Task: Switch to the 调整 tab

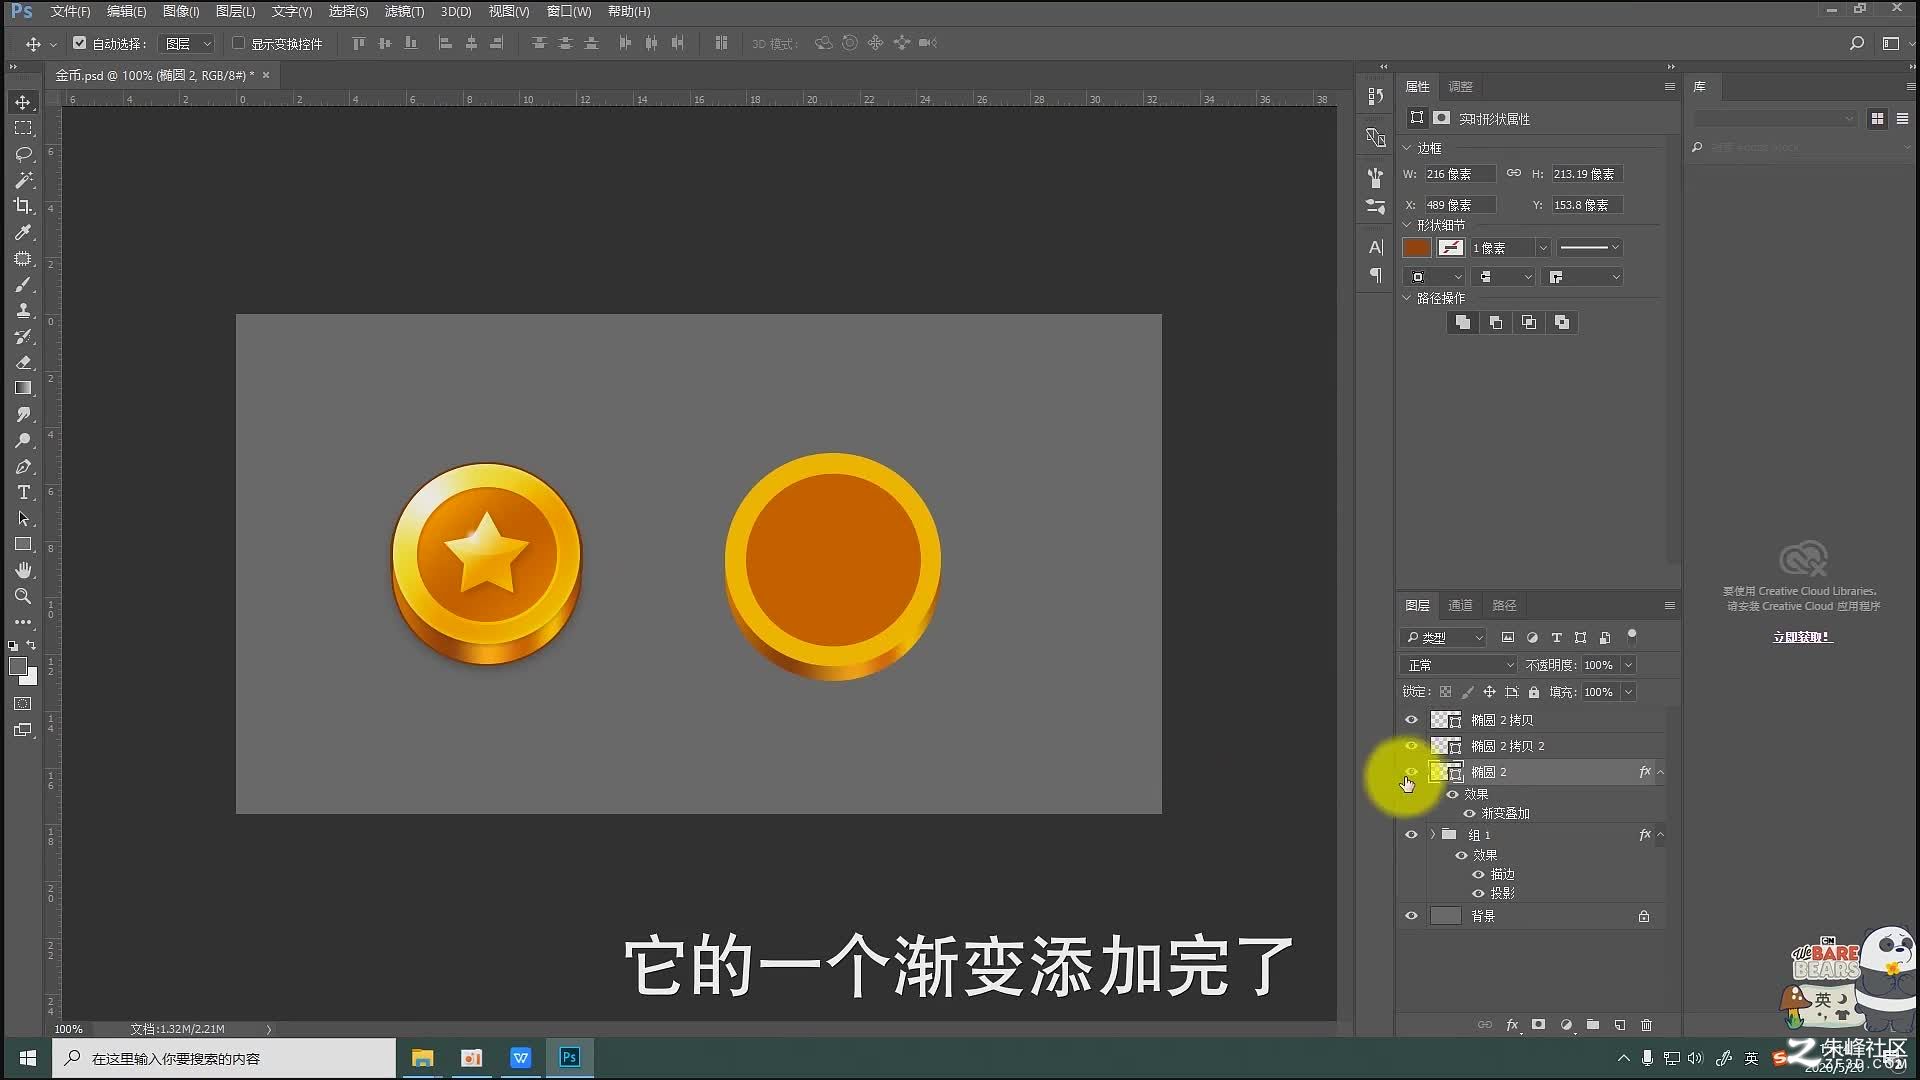Action: point(1460,87)
